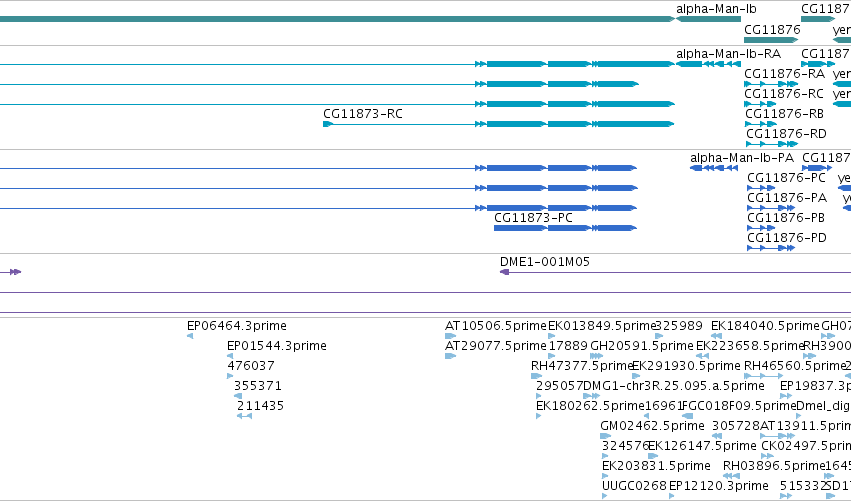Open EST feature 325989
This screenshot has height=501, width=851.
[x=659, y=336]
